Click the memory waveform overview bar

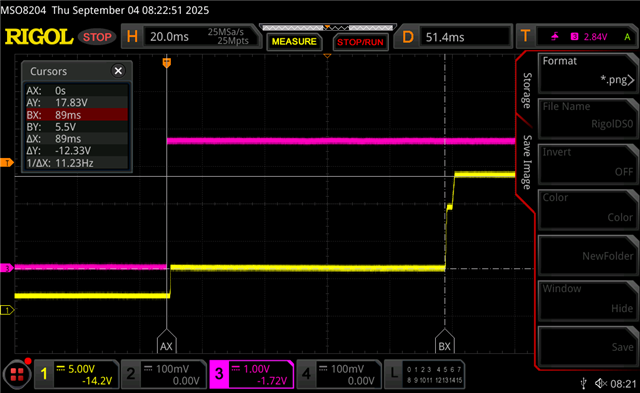point(328,28)
